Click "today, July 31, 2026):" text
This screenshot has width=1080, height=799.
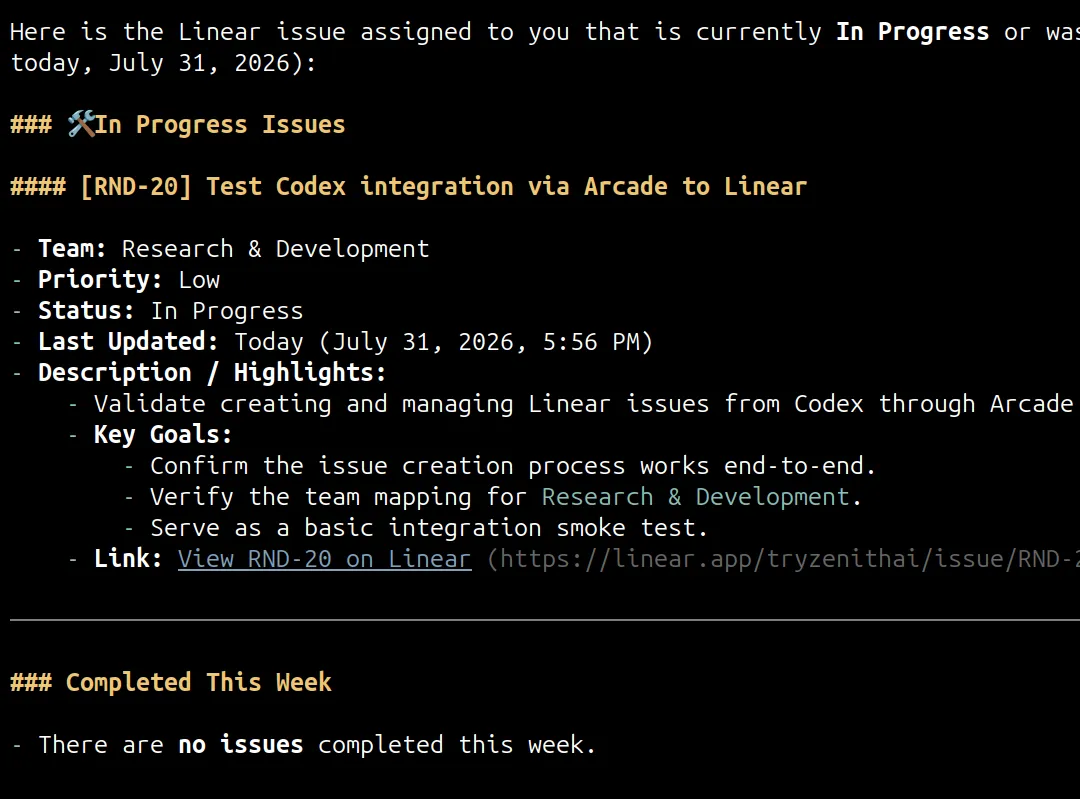163,63
